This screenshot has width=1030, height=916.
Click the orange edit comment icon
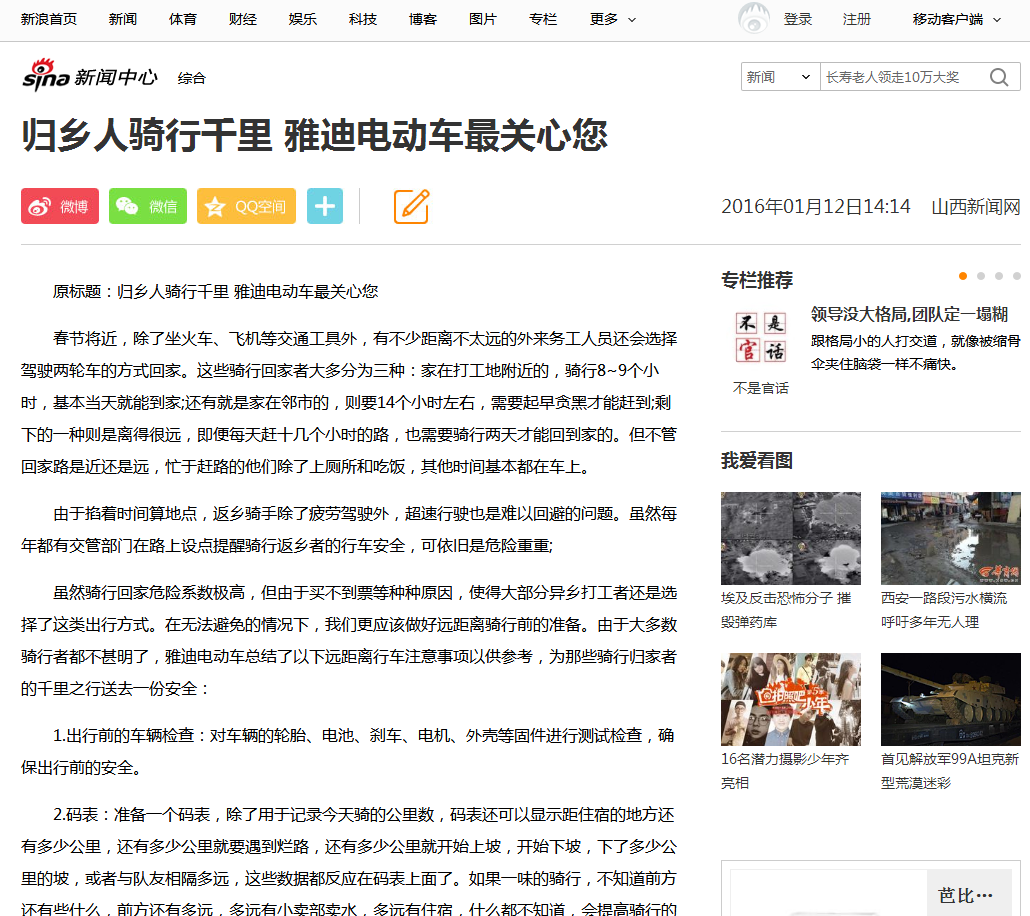pos(411,206)
